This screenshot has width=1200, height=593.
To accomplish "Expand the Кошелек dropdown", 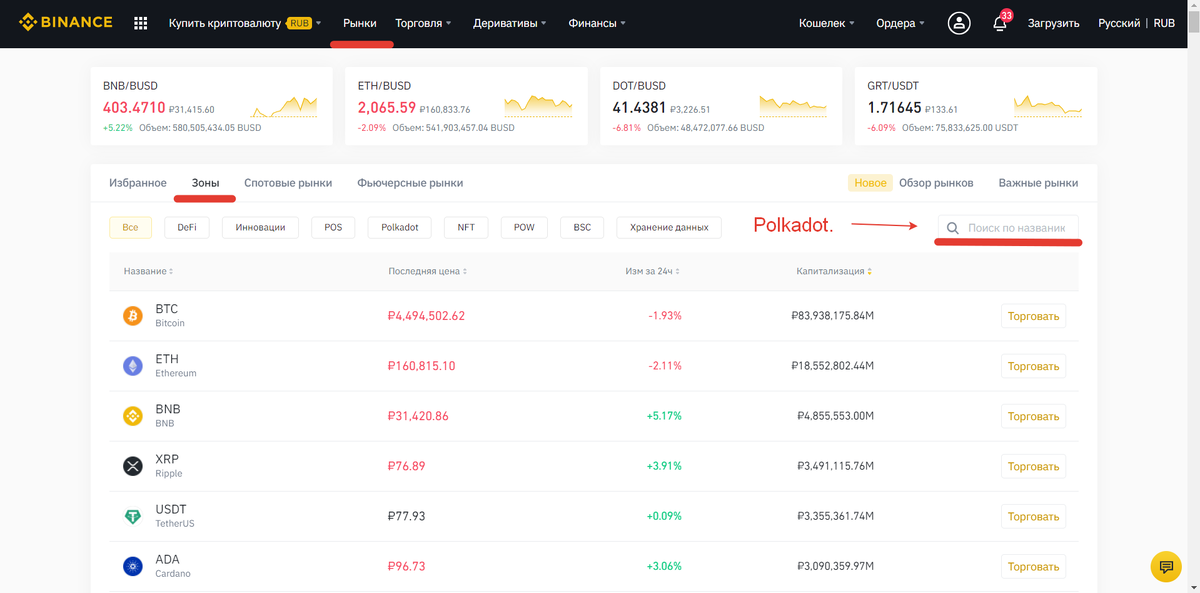I will [827, 23].
